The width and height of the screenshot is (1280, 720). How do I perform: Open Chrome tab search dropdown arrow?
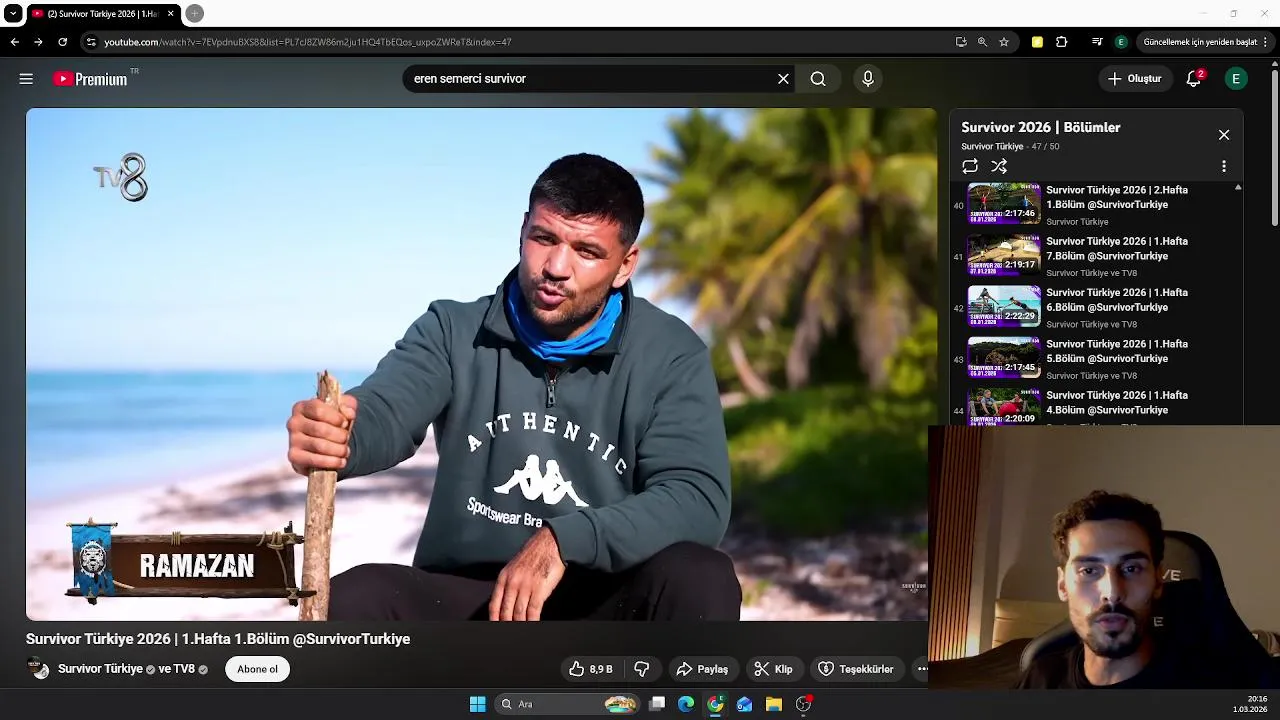(x=13, y=14)
